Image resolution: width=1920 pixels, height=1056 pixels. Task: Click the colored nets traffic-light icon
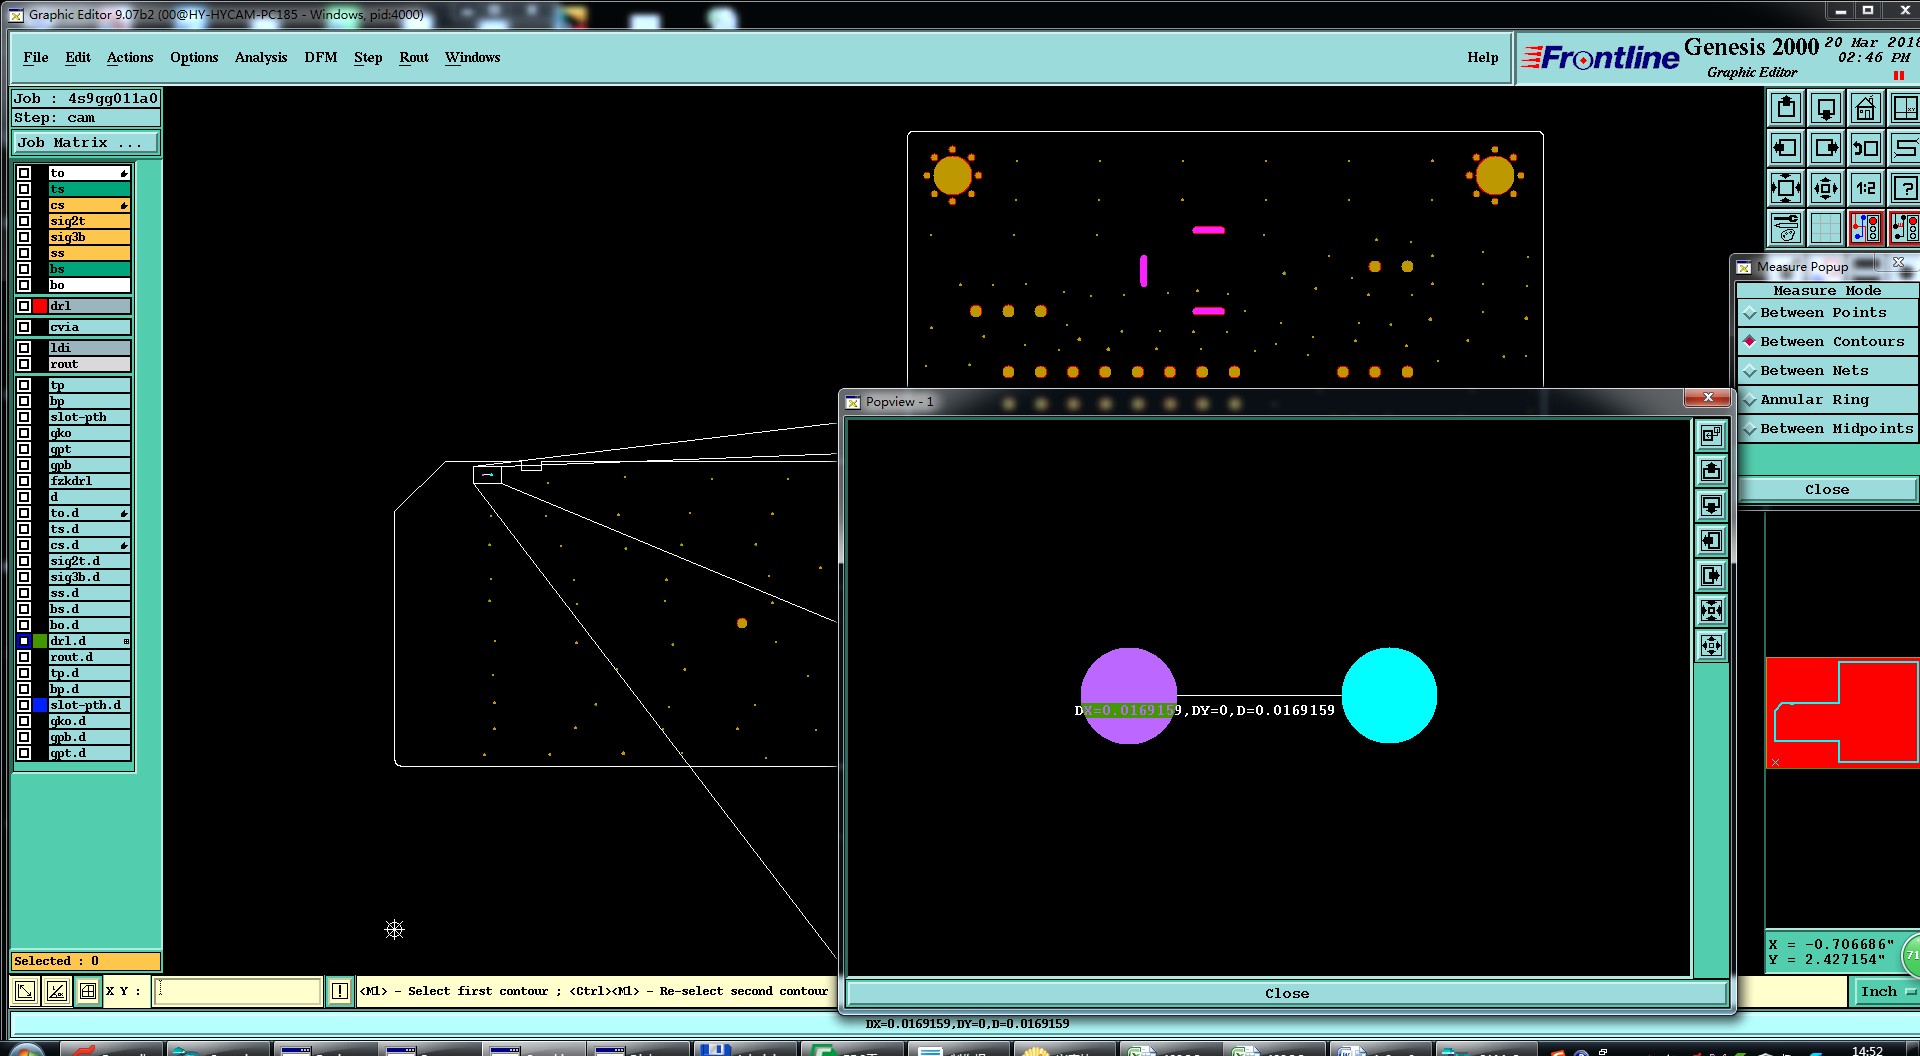click(x=1866, y=228)
